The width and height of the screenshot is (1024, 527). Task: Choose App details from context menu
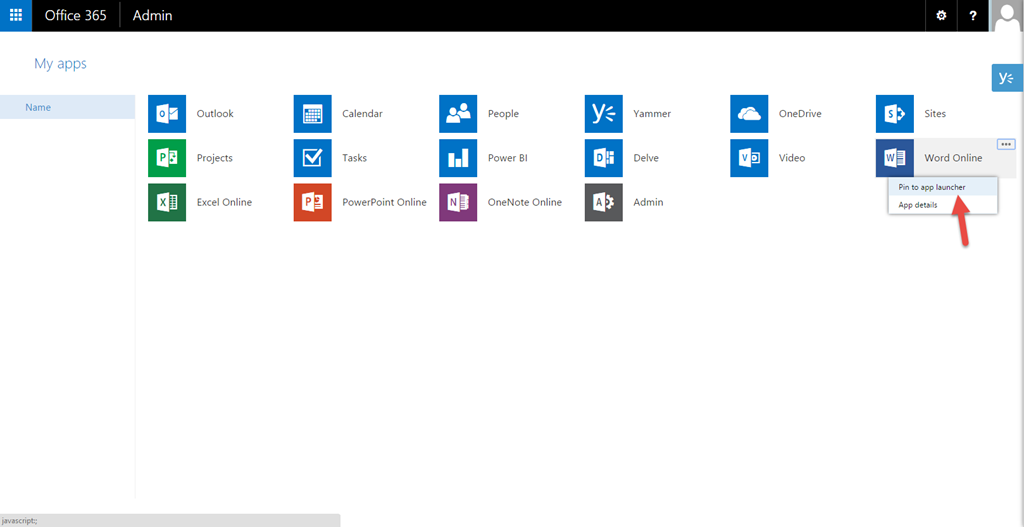942,205
